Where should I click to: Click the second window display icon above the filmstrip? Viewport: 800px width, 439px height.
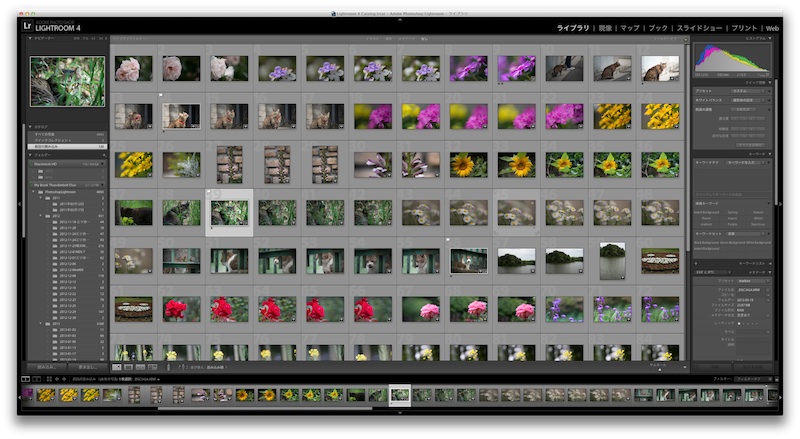tap(37, 379)
